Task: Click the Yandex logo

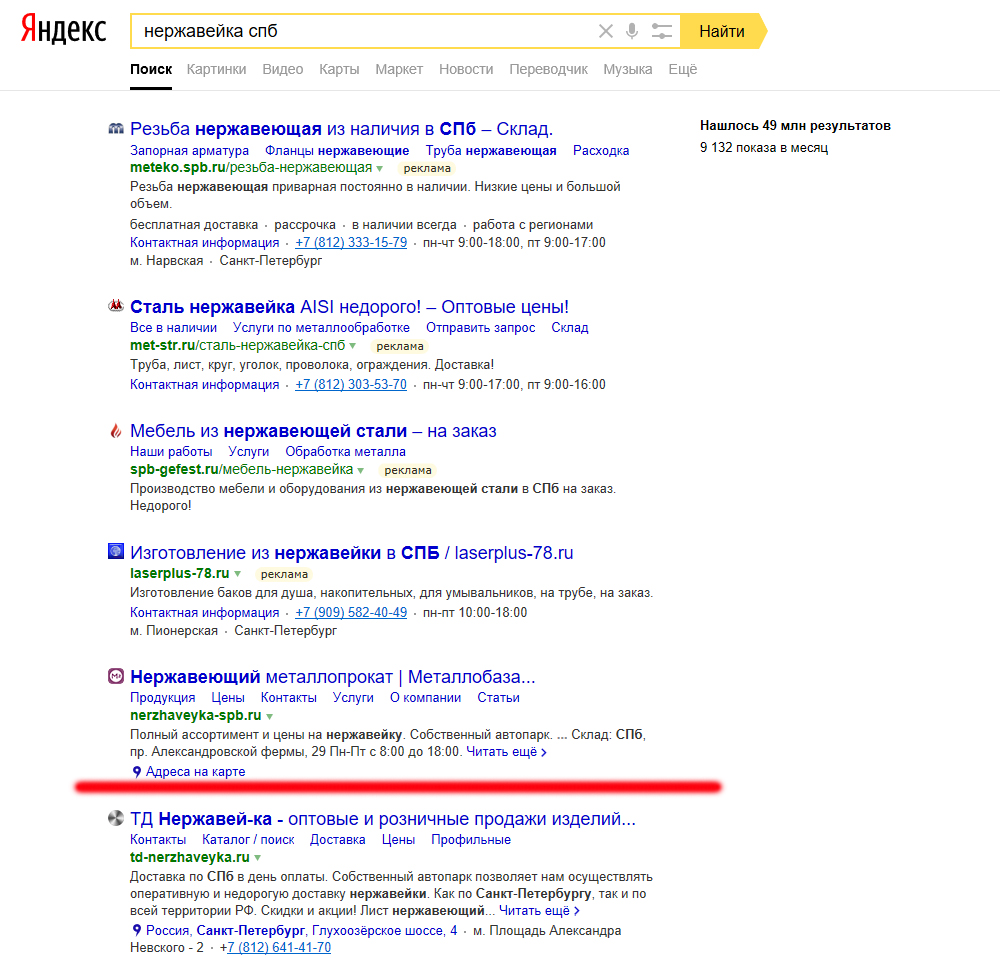Action: [x=63, y=29]
